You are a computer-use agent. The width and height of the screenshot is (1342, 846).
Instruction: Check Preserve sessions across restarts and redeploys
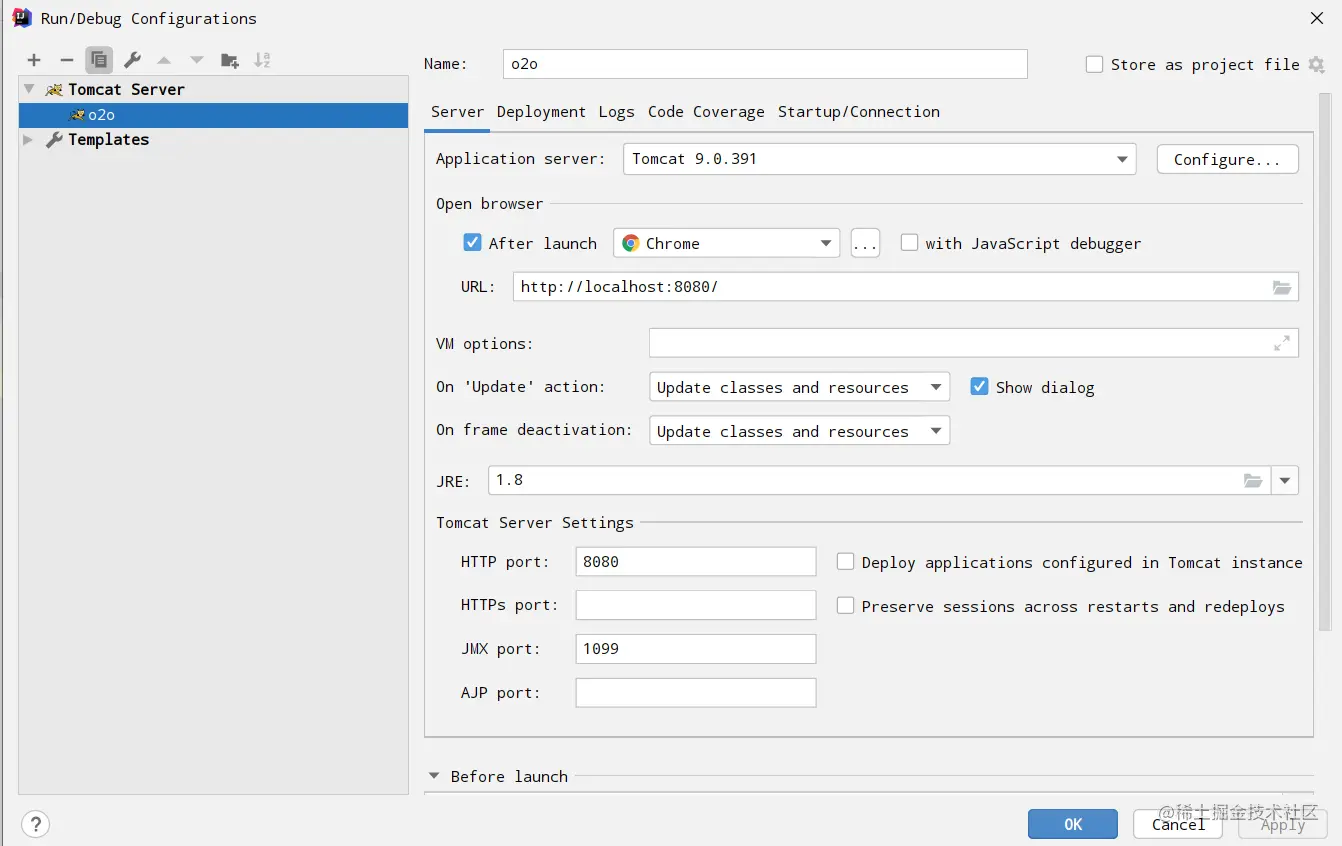point(845,605)
